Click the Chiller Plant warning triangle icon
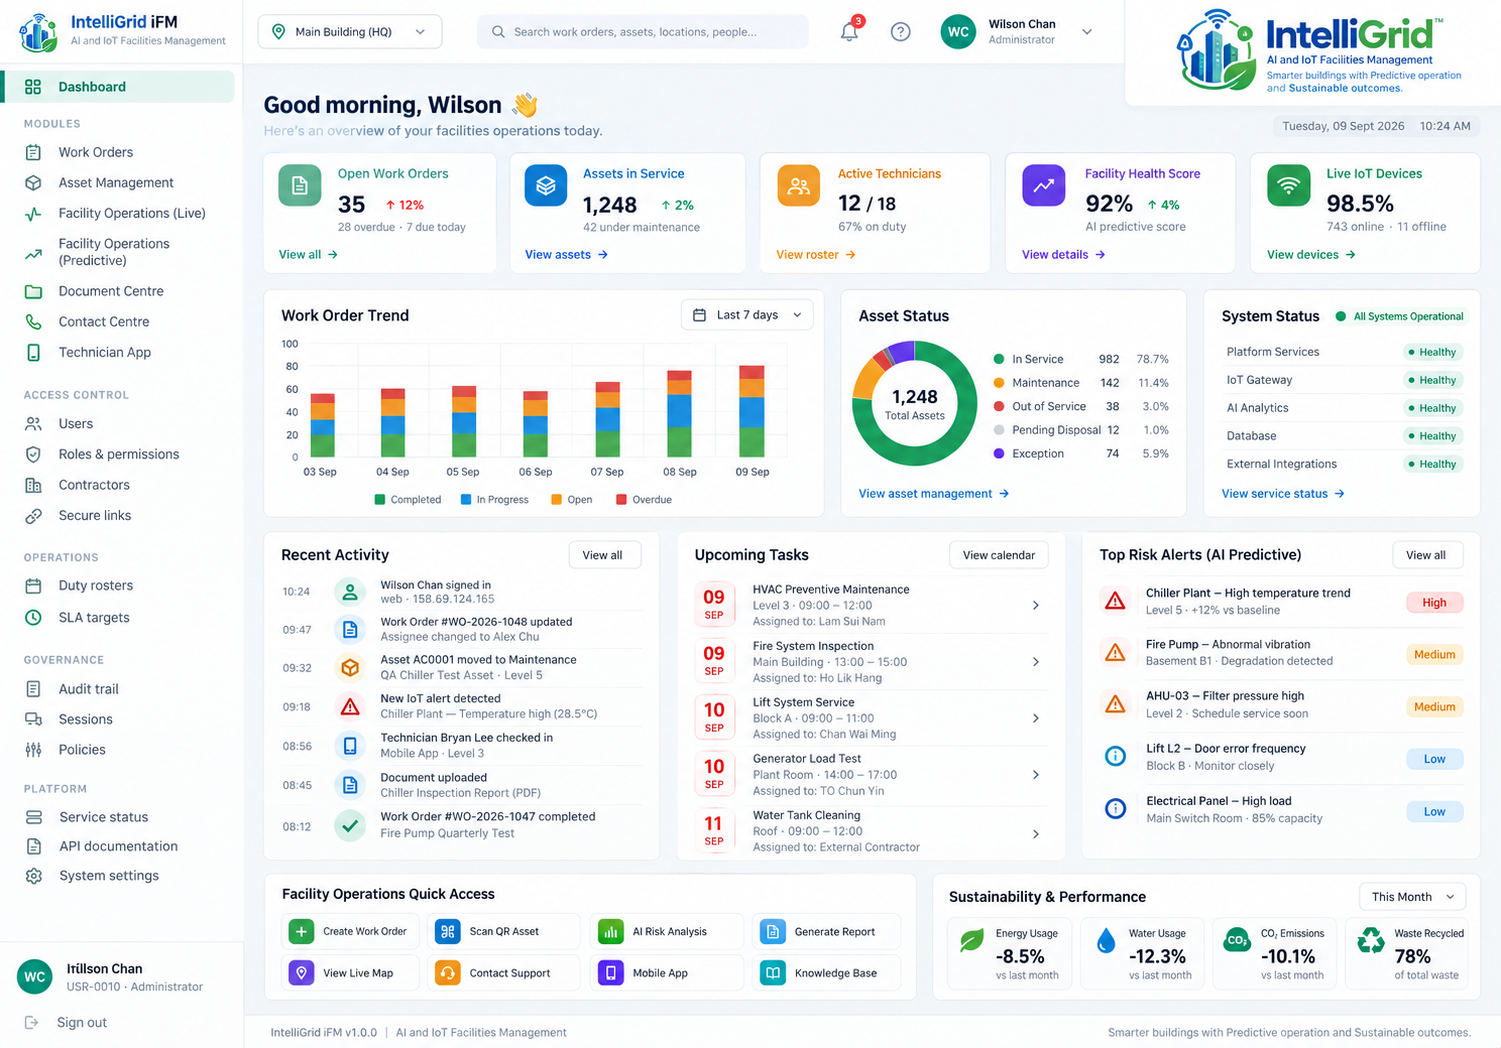1501x1048 pixels. click(1115, 601)
